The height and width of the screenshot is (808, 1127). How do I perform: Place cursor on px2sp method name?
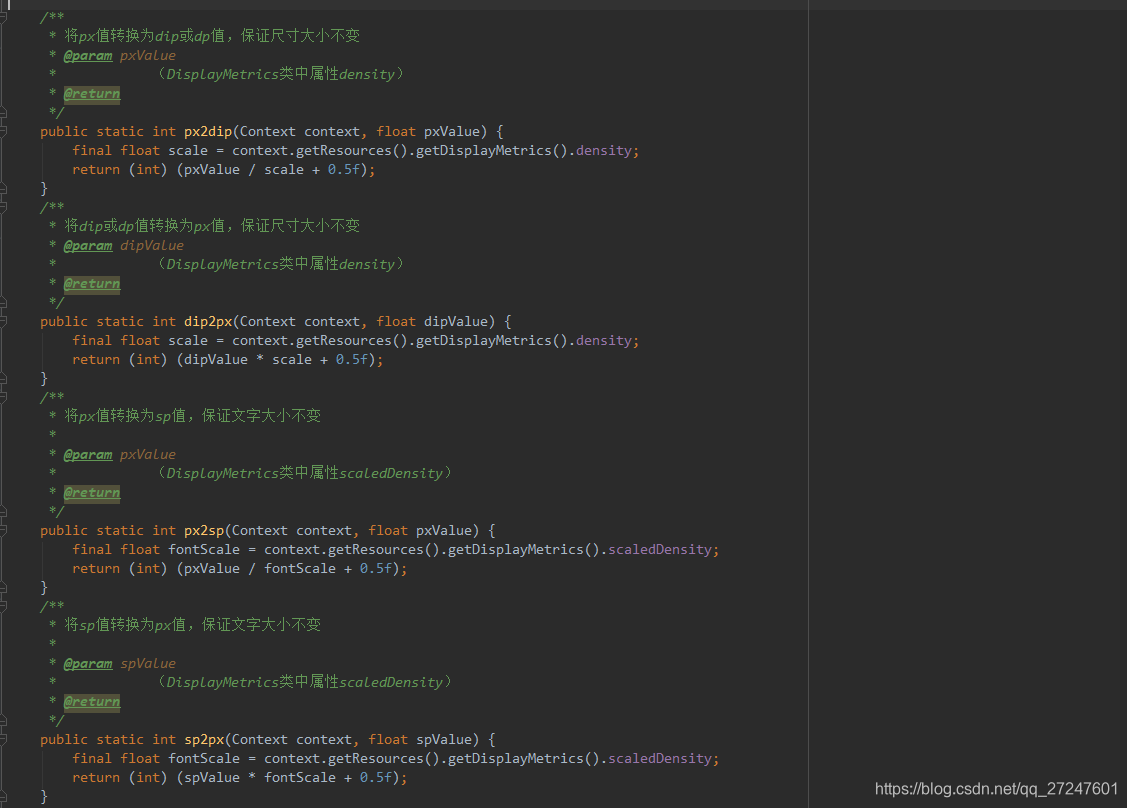[204, 531]
